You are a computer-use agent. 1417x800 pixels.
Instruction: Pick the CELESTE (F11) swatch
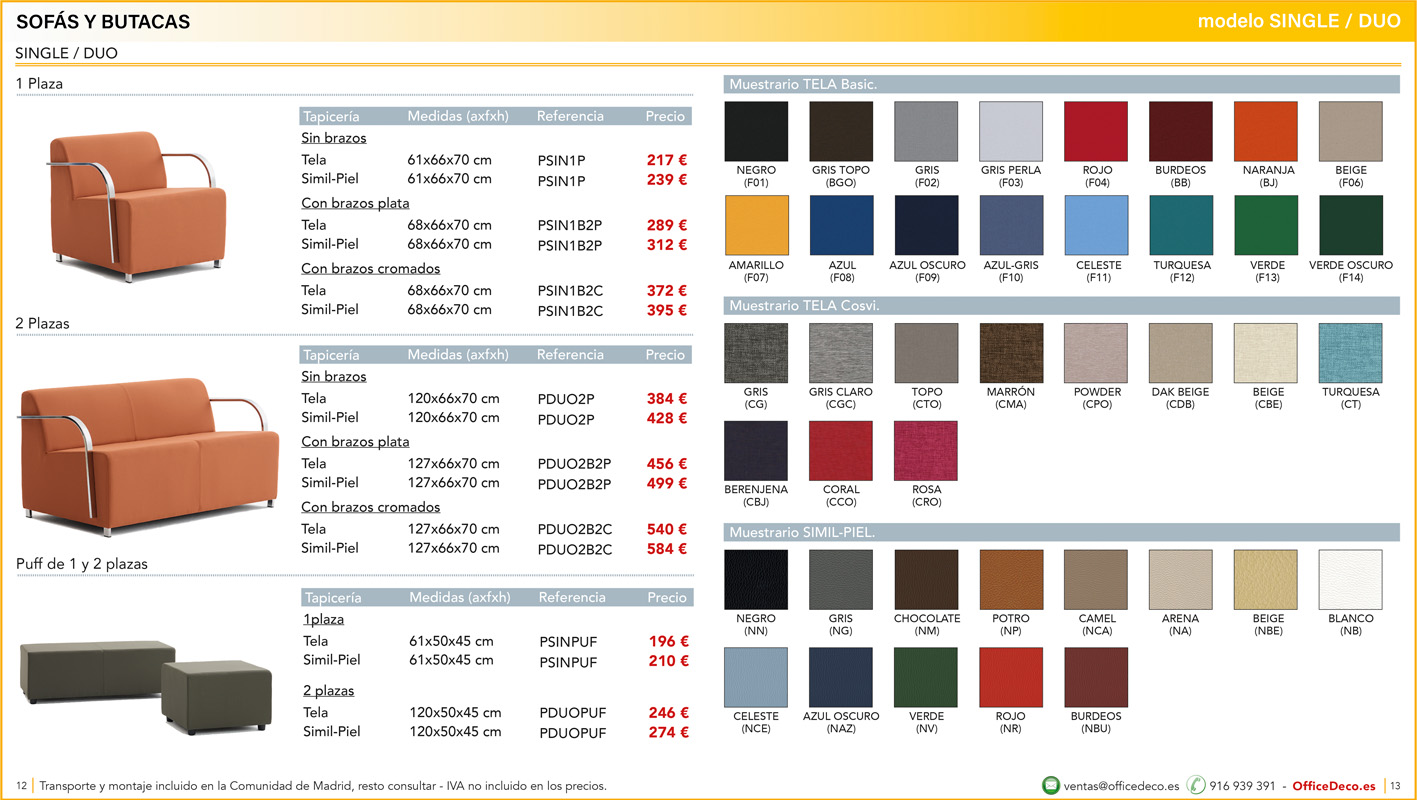tap(1096, 225)
